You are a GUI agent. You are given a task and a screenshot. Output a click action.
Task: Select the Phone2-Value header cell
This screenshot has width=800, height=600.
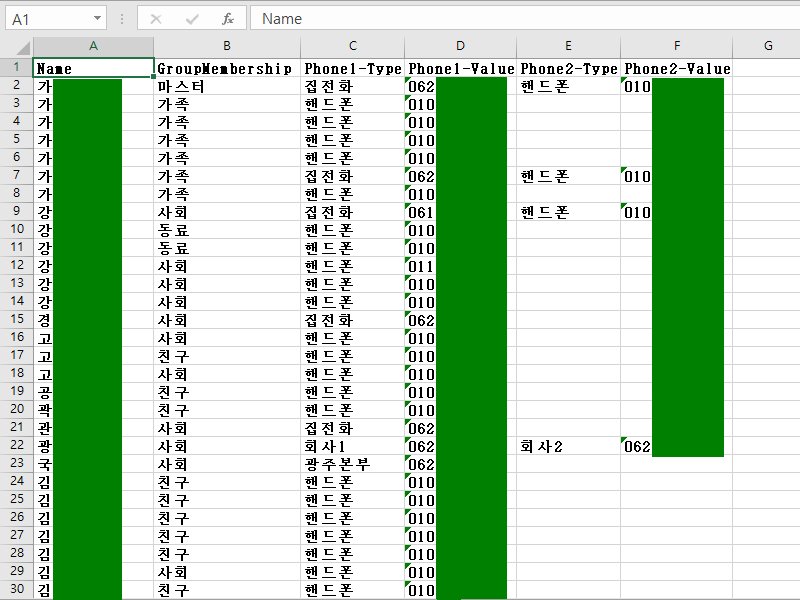point(677,68)
